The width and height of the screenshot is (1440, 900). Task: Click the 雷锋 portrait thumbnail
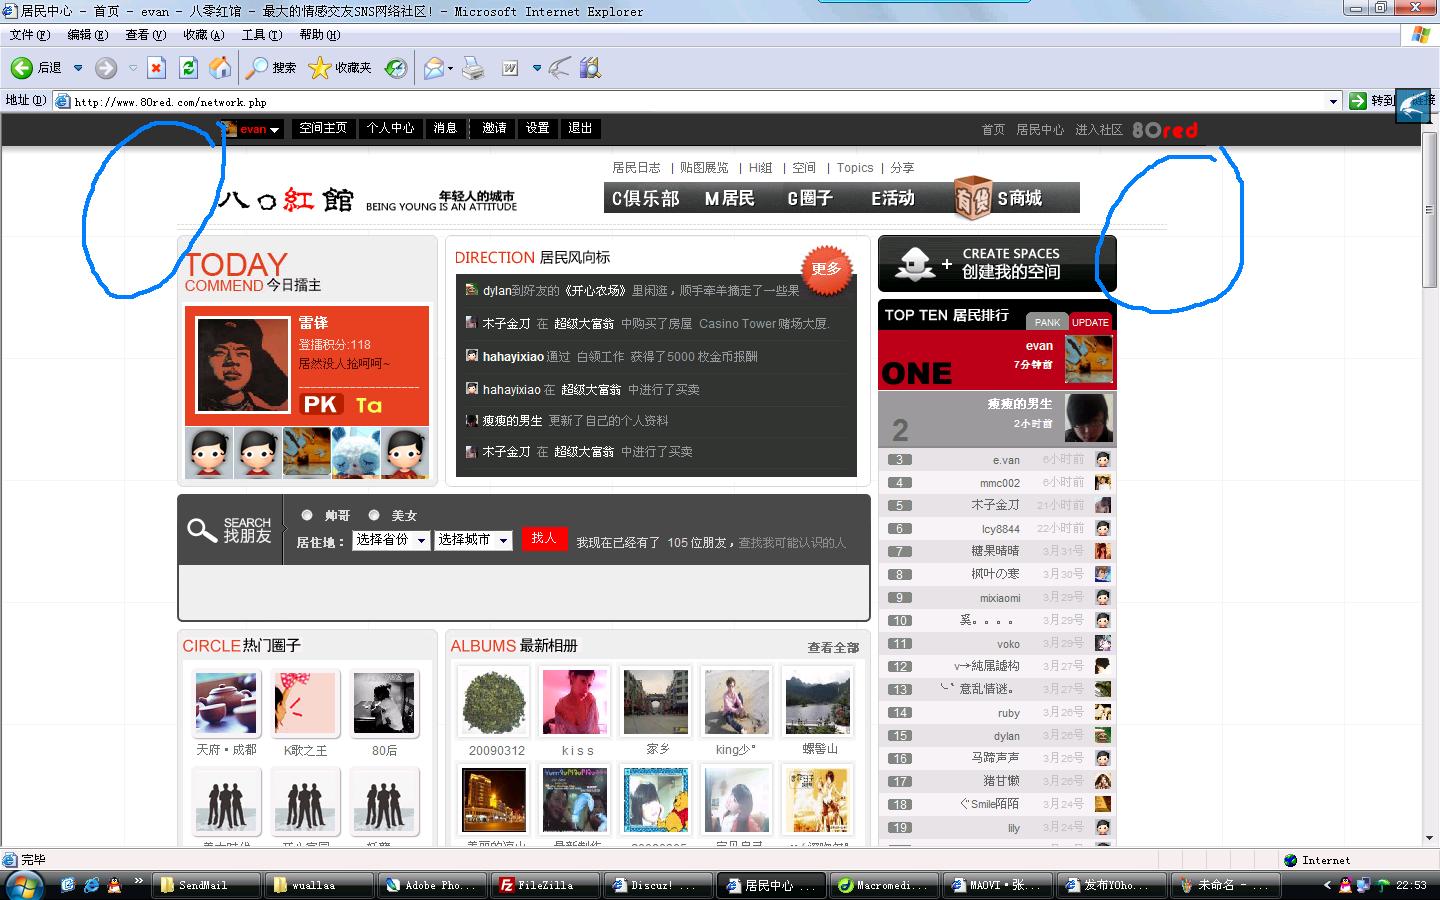click(243, 365)
